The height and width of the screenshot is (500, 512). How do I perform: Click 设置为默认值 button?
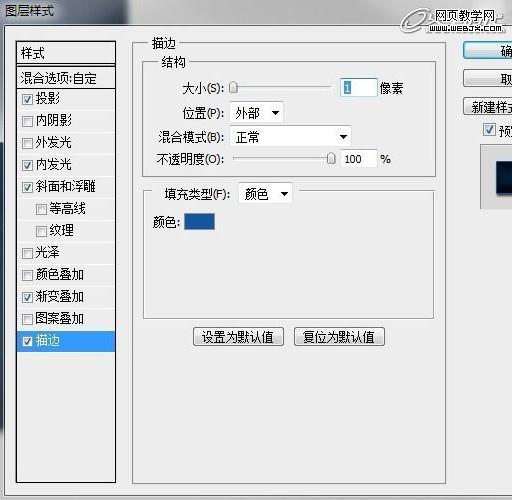pos(238,337)
